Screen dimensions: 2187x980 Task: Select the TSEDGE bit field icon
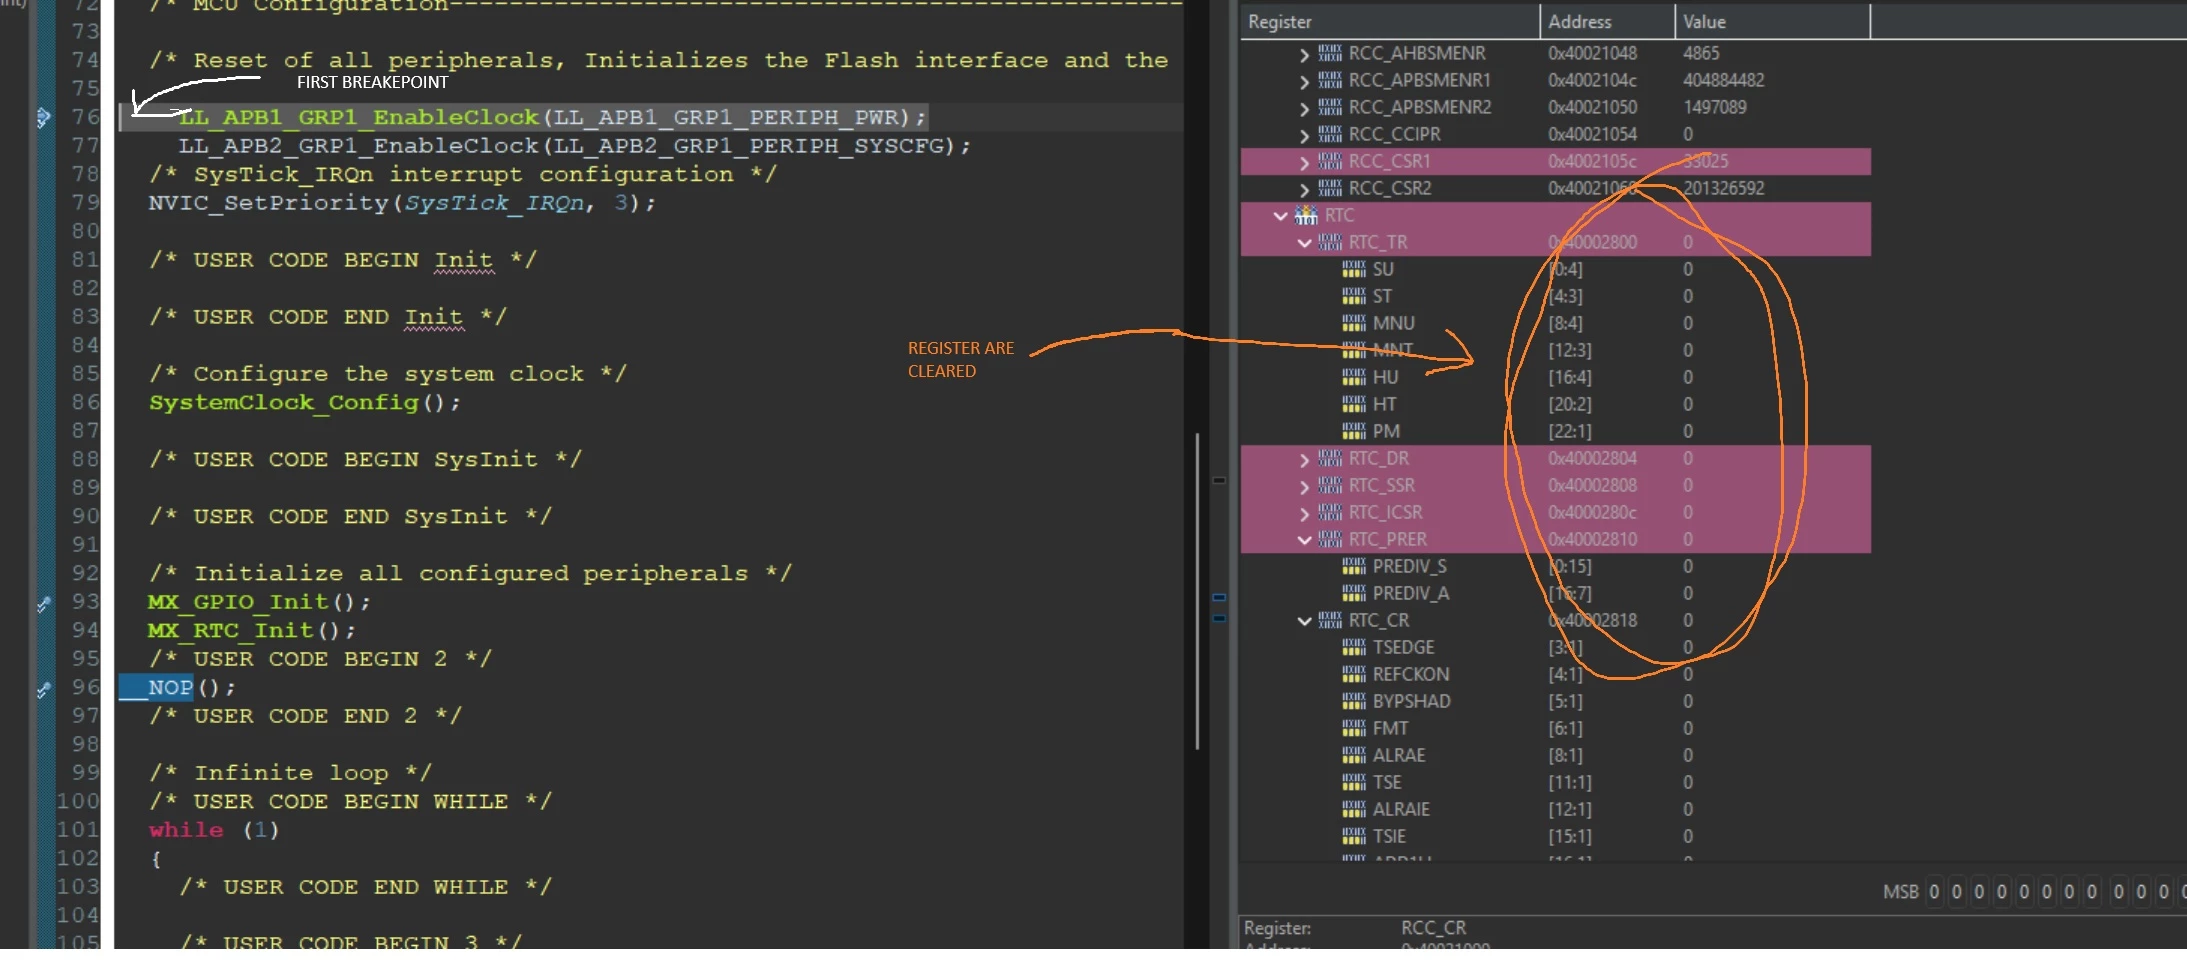click(x=1354, y=647)
